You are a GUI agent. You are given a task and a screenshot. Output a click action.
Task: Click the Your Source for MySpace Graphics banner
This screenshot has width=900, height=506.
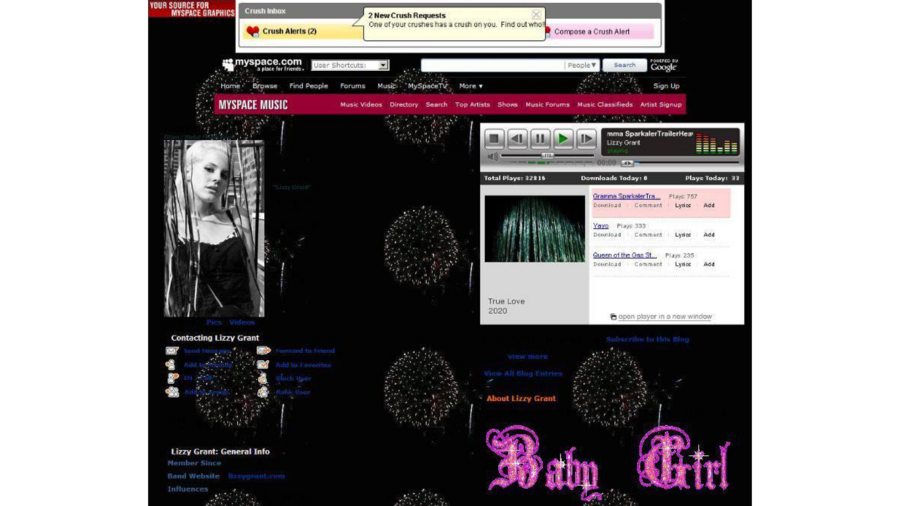(x=192, y=9)
